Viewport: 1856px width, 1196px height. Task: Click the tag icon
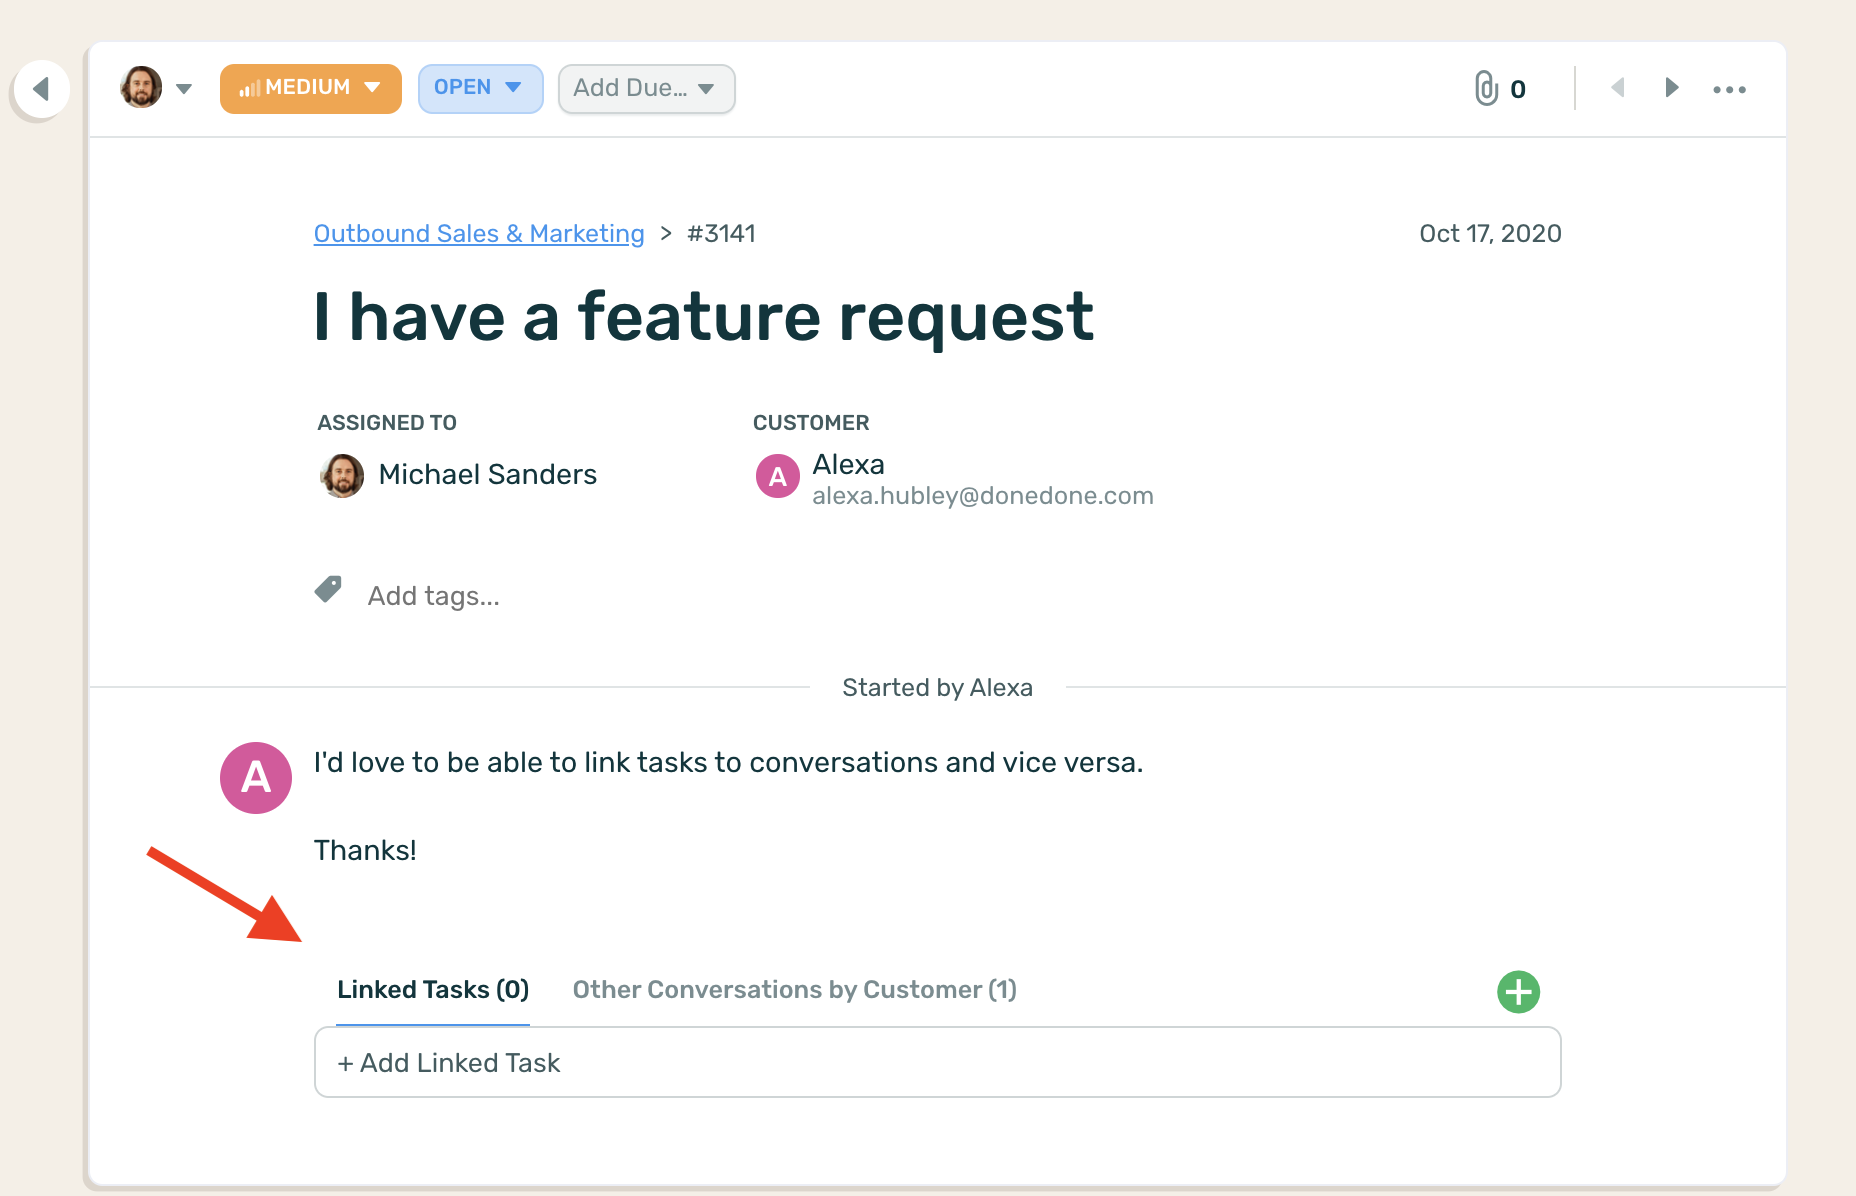328,589
